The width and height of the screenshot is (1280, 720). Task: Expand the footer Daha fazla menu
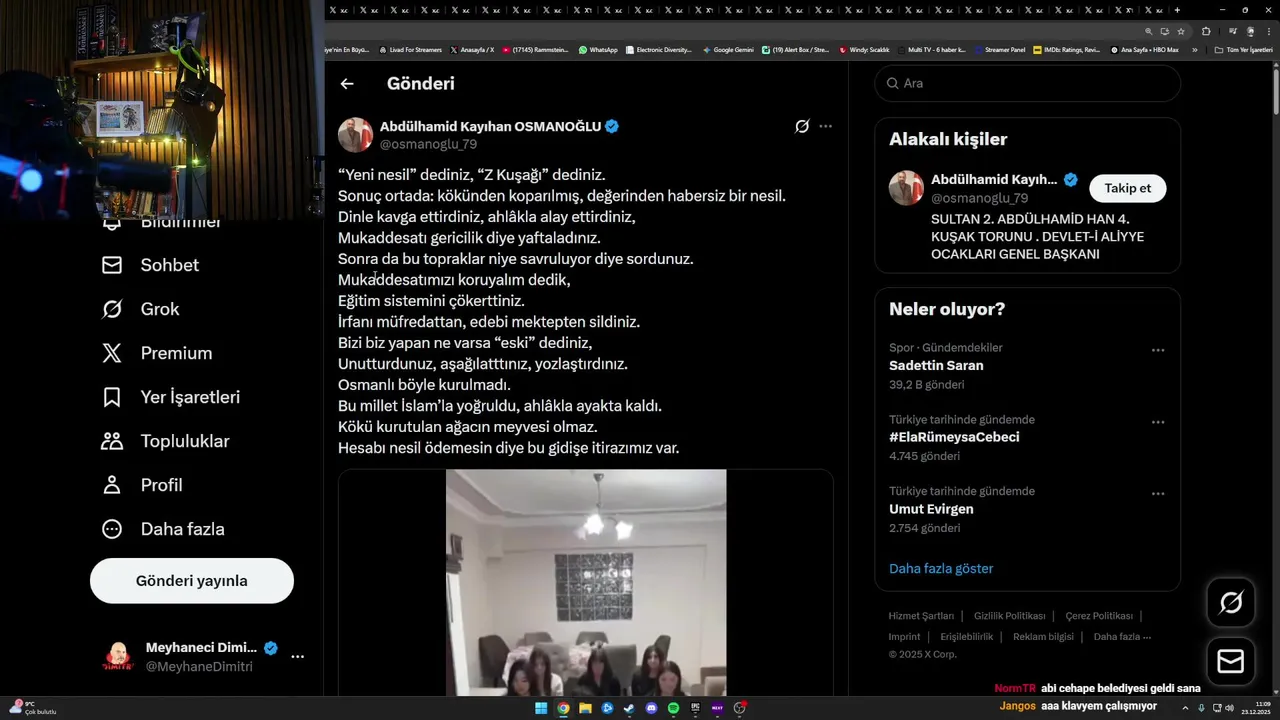(1122, 637)
